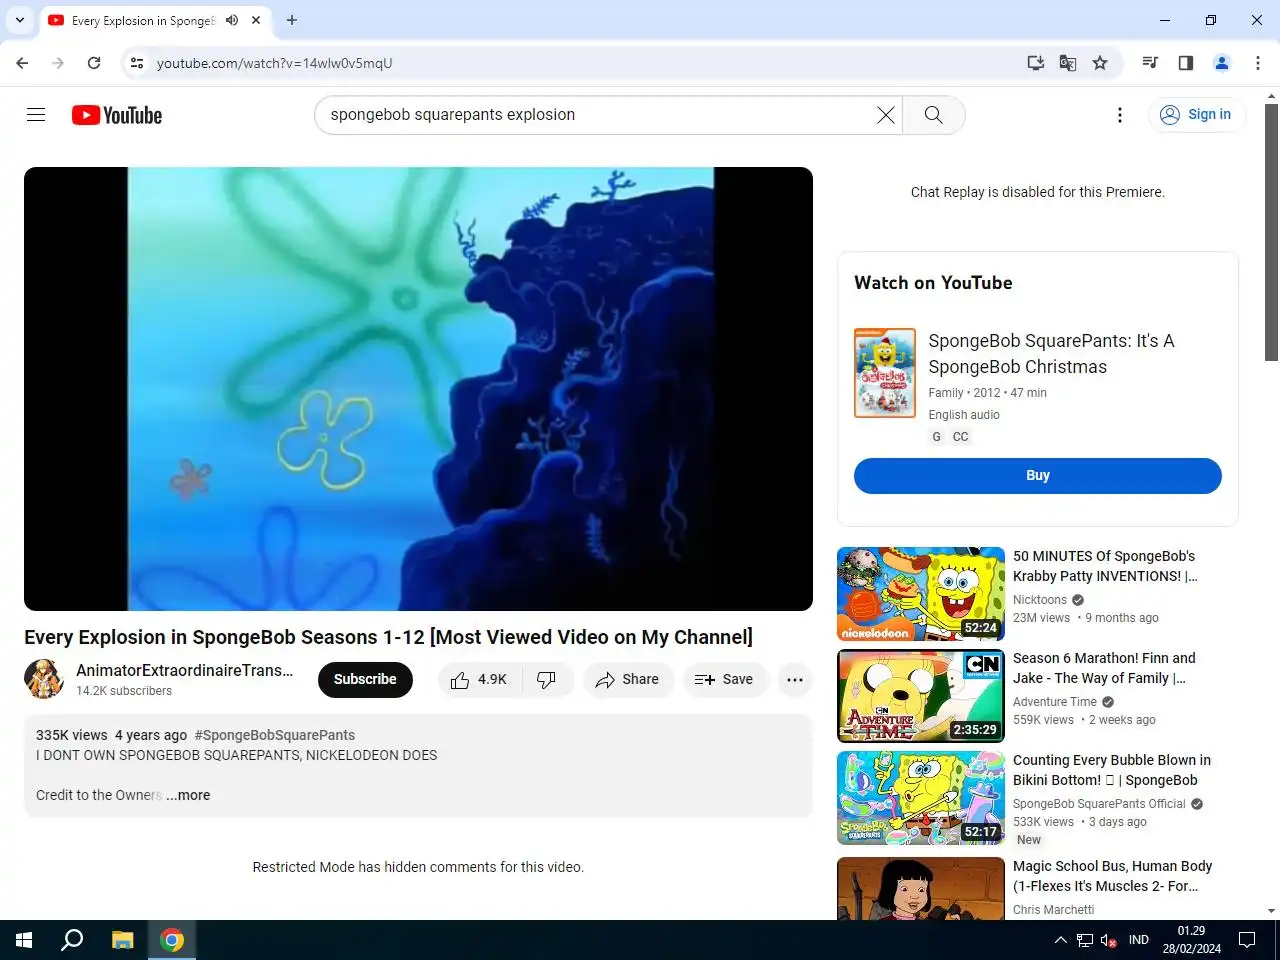The width and height of the screenshot is (1280, 960).
Task: Open Windows Start menu
Action: tap(24, 940)
